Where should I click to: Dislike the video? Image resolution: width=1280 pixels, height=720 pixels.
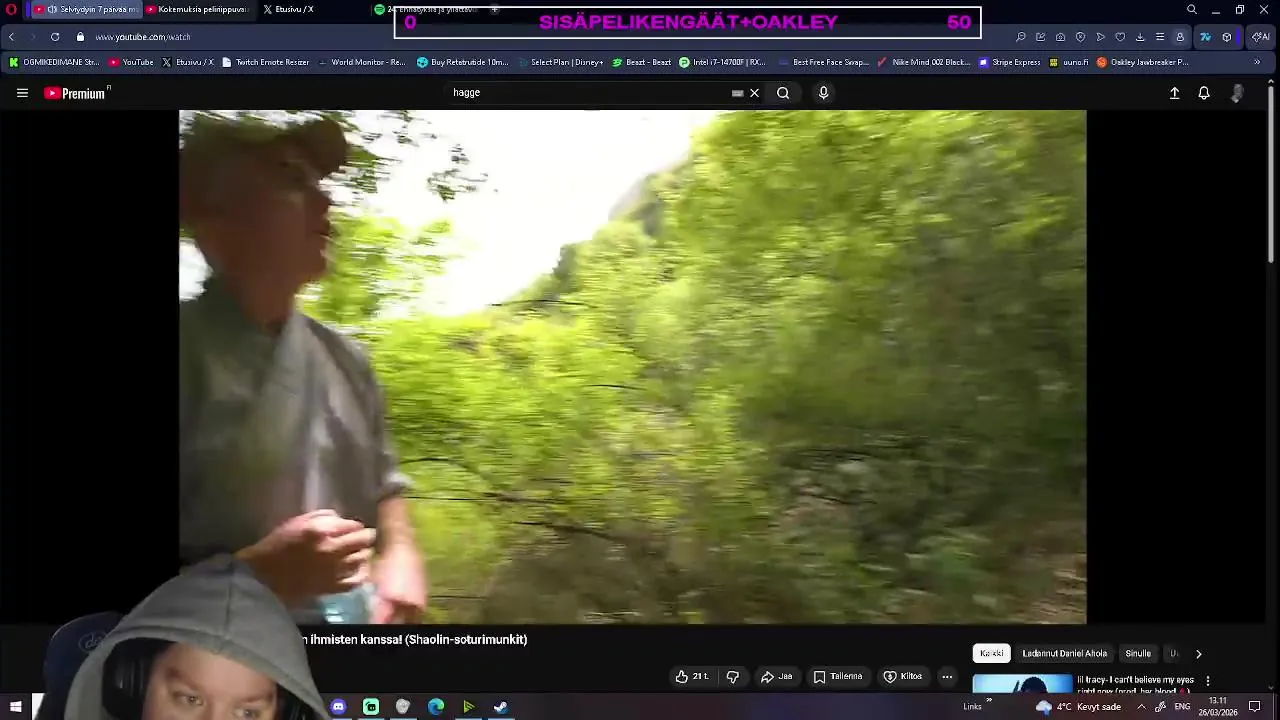click(733, 677)
